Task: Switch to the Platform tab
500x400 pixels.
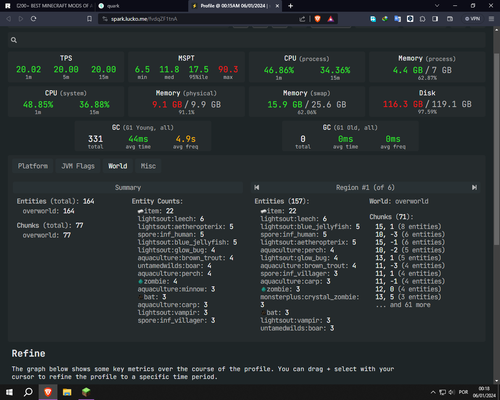Action: [x=33, y=166]
